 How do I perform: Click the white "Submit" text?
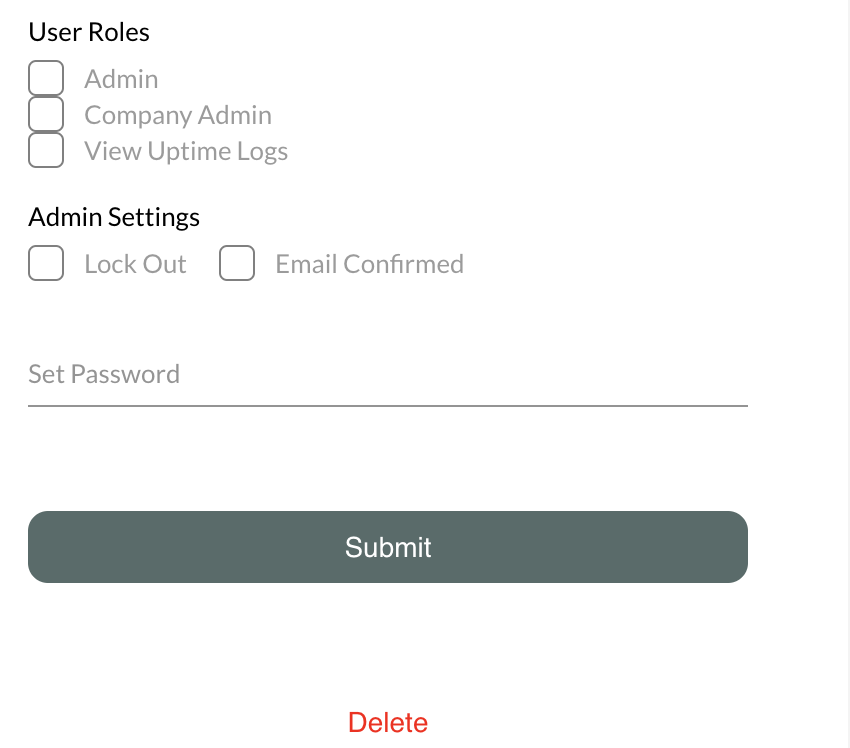point(388,547)
